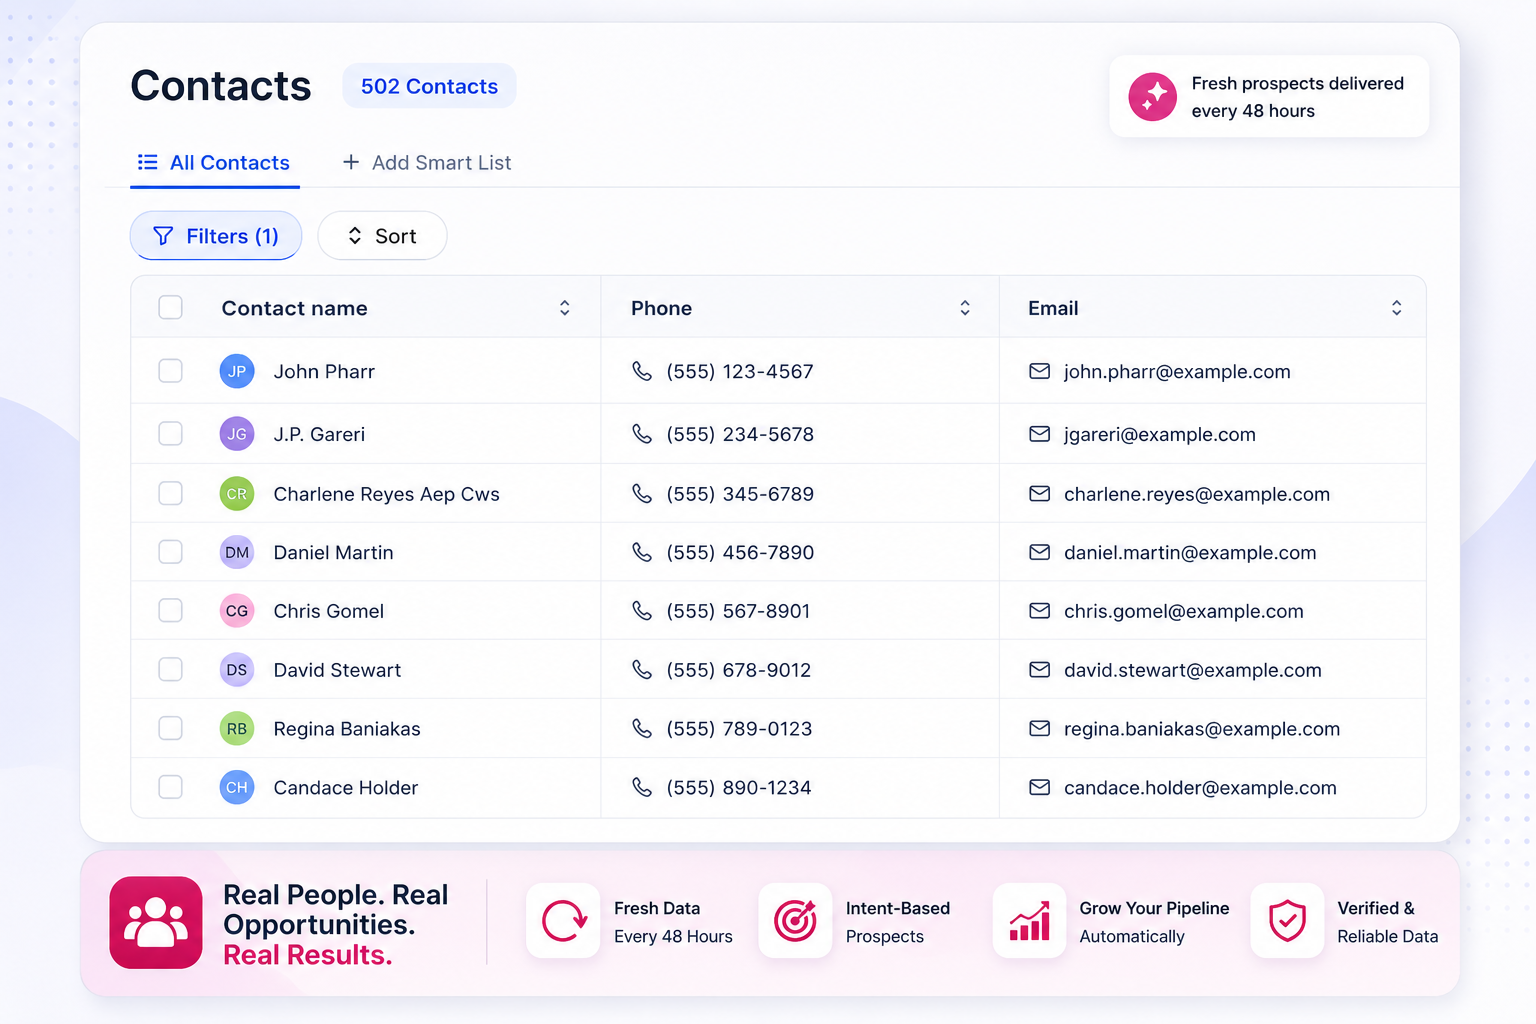Click the sparkle icon in the fresh prospects banner
This screenshot has height=1024, width=1536.
[x=1153, y=96]
